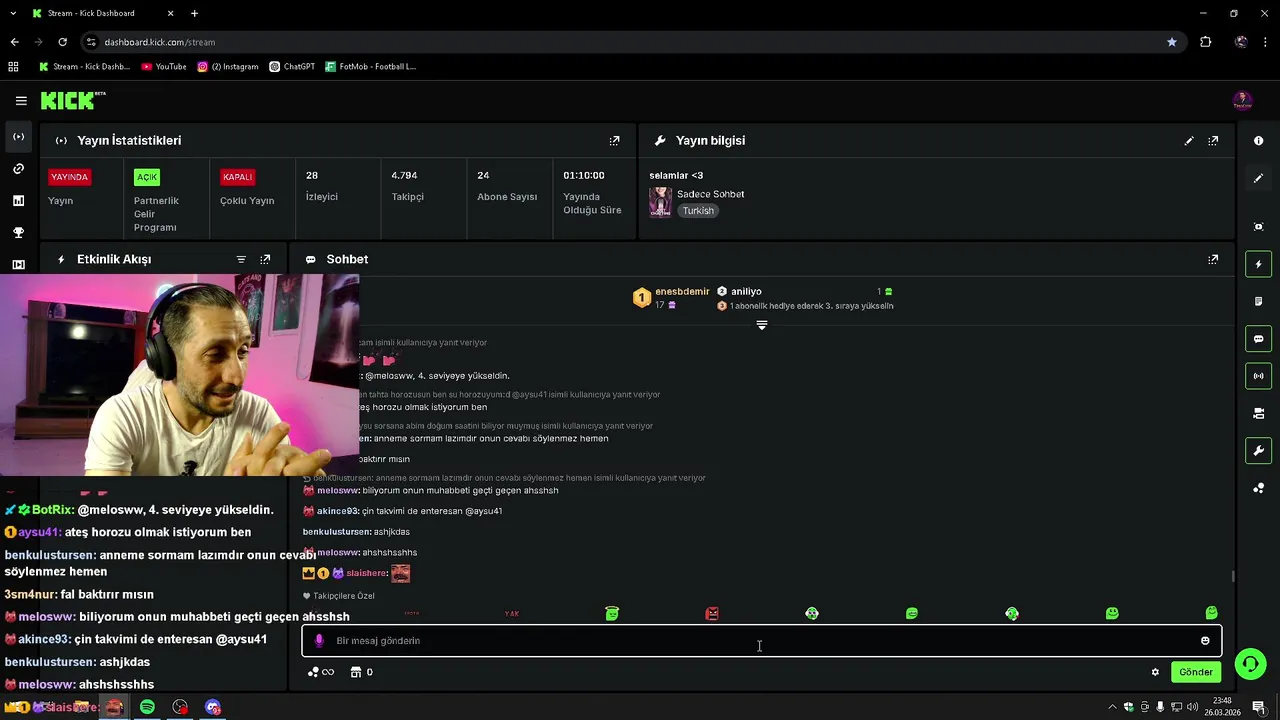
Task: Open the chain link icon in left sidebar
Action: tap(18, 169)
